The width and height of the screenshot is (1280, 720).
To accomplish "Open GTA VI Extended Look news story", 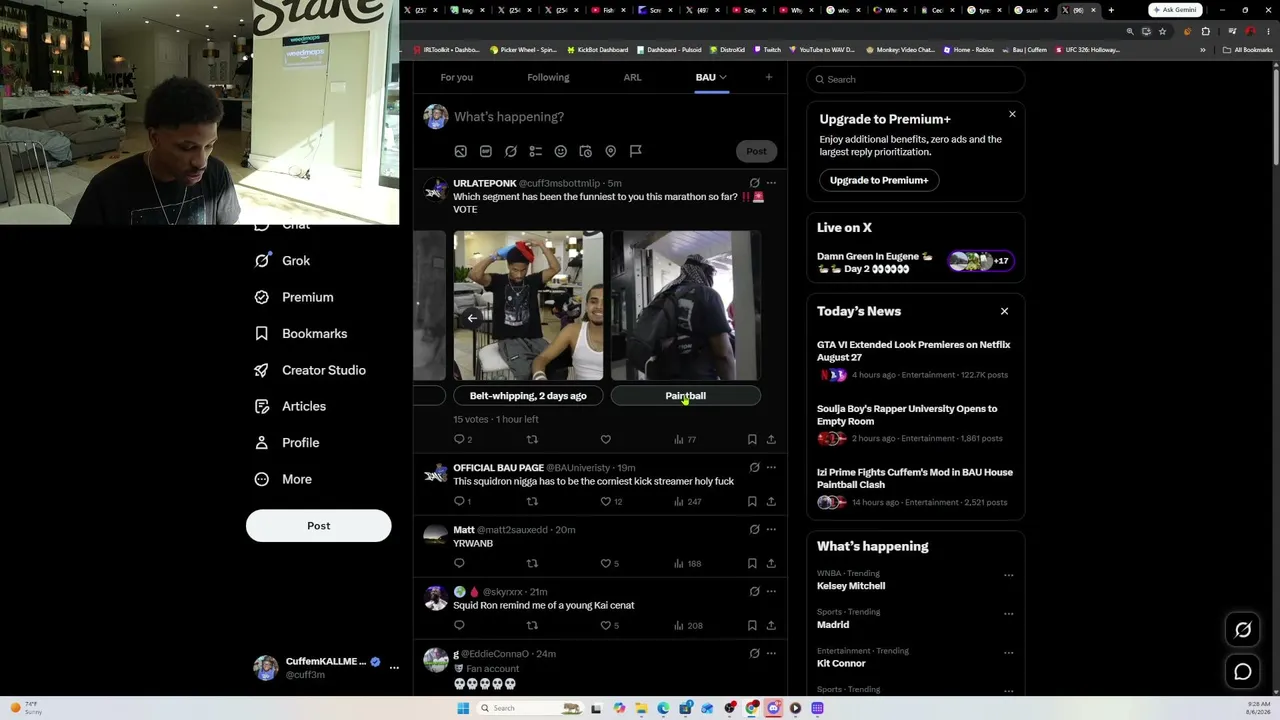I will [916, 360].
